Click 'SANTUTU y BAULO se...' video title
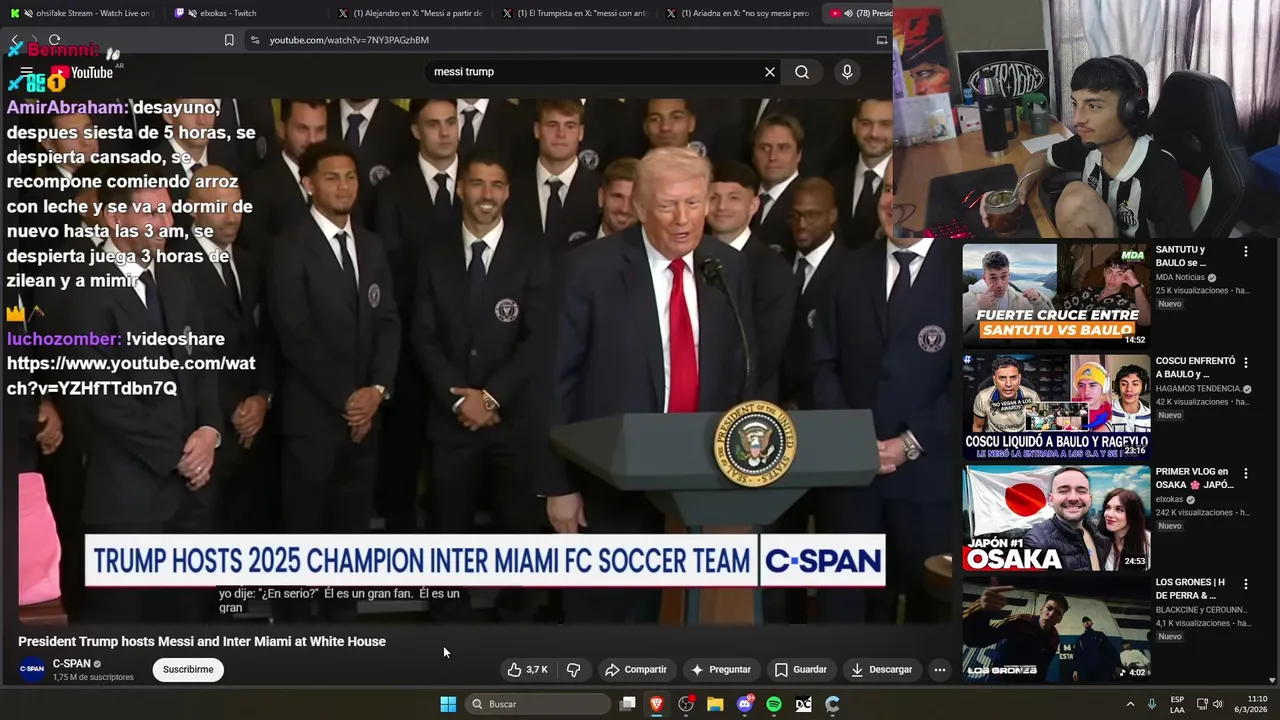Screen dimensions: 1280x720 pos(1181,256)
